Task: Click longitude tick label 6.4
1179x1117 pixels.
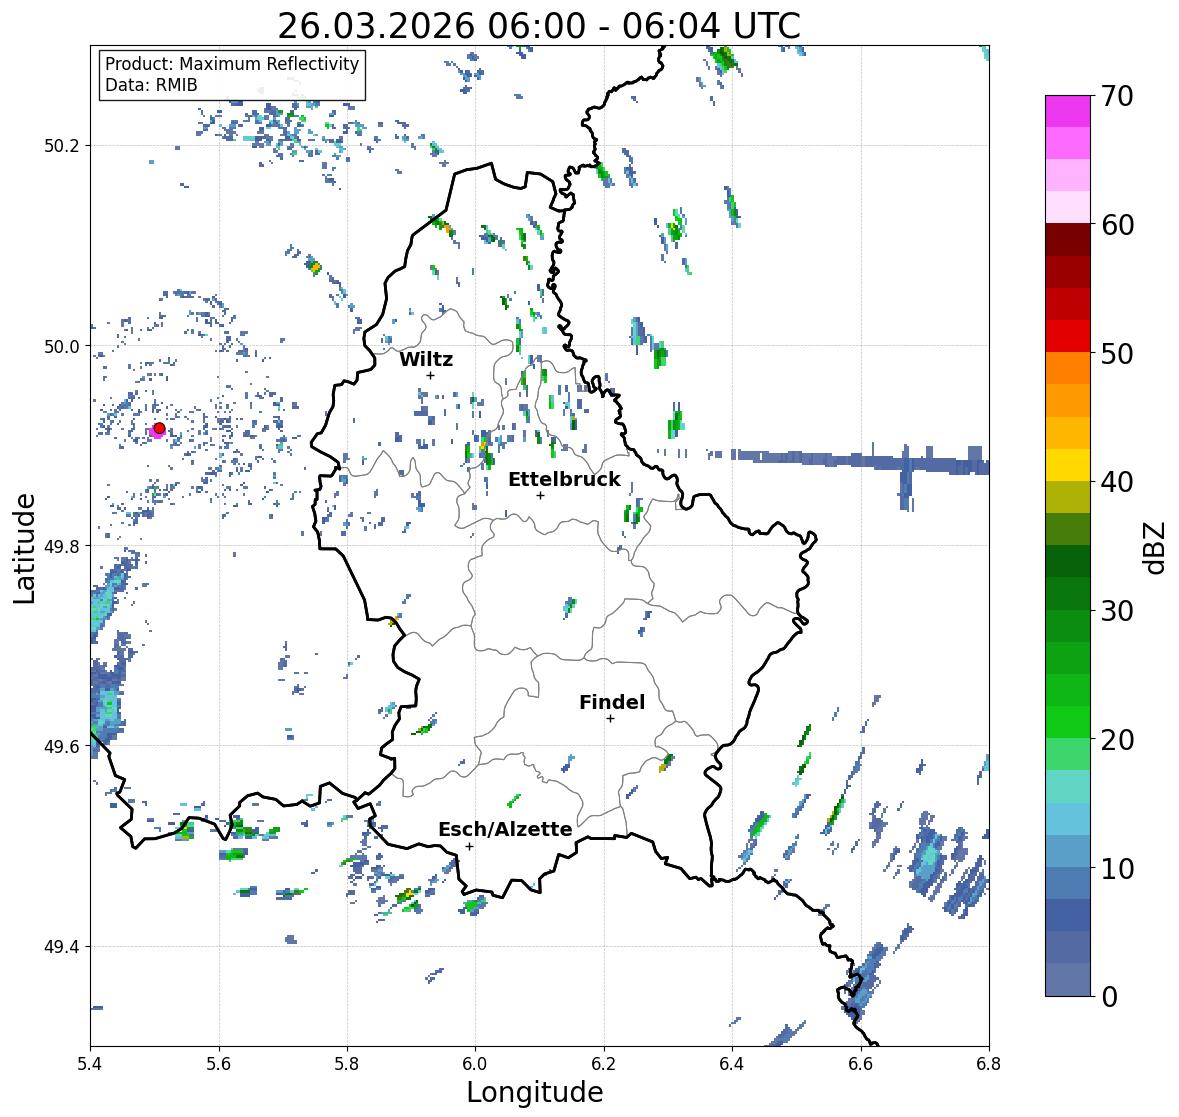Action: 732,1064
